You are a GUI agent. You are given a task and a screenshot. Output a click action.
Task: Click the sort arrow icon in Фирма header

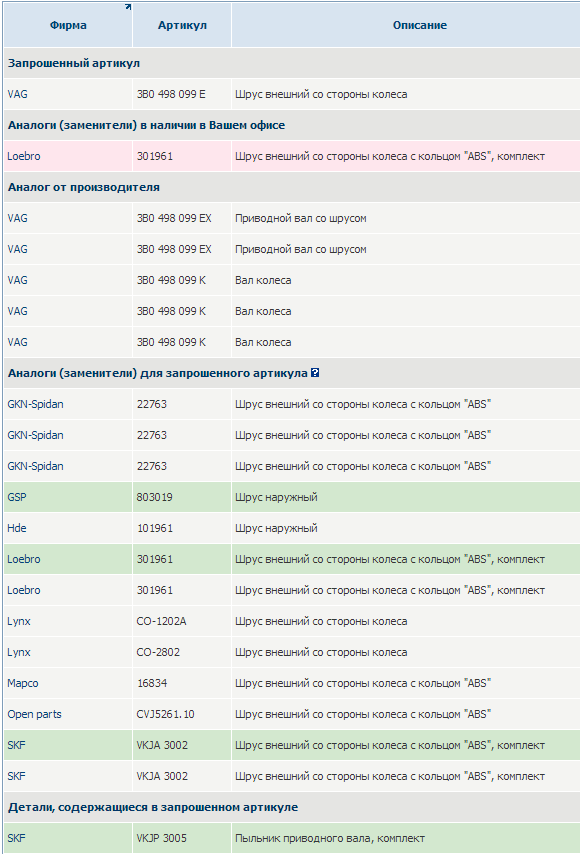128,7
